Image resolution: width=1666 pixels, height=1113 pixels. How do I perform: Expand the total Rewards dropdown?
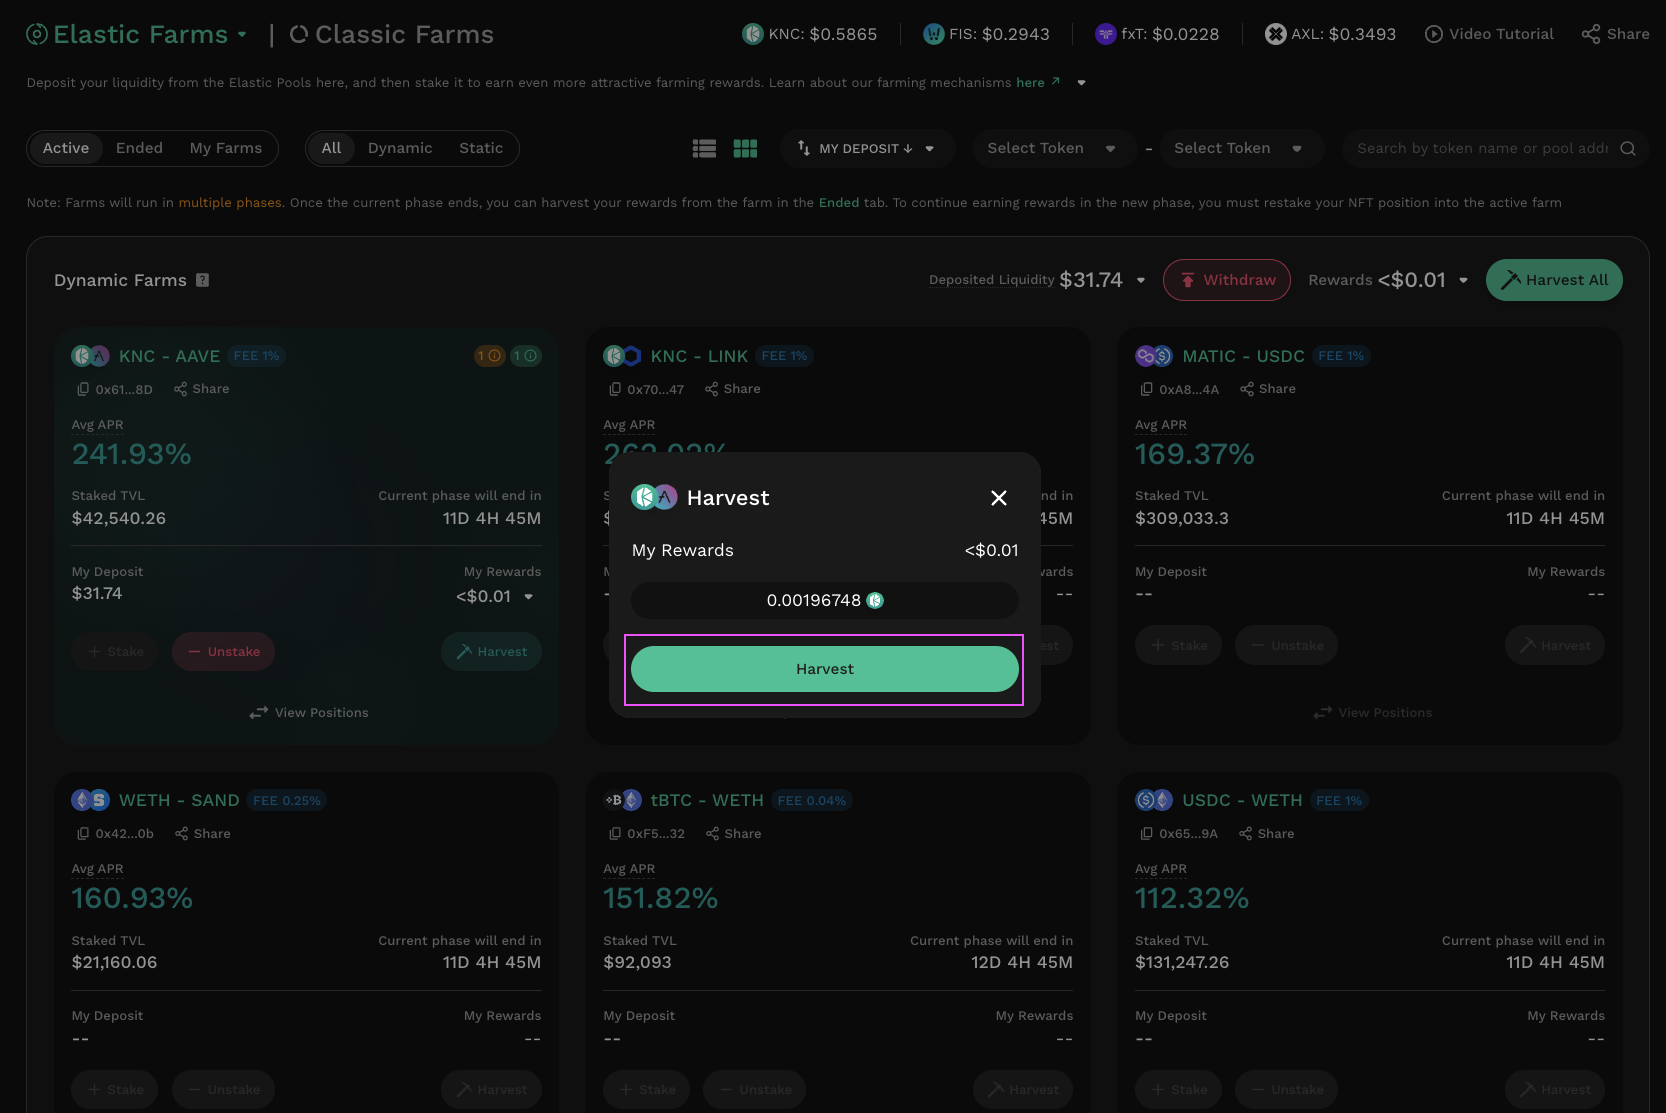[1463, 280]
